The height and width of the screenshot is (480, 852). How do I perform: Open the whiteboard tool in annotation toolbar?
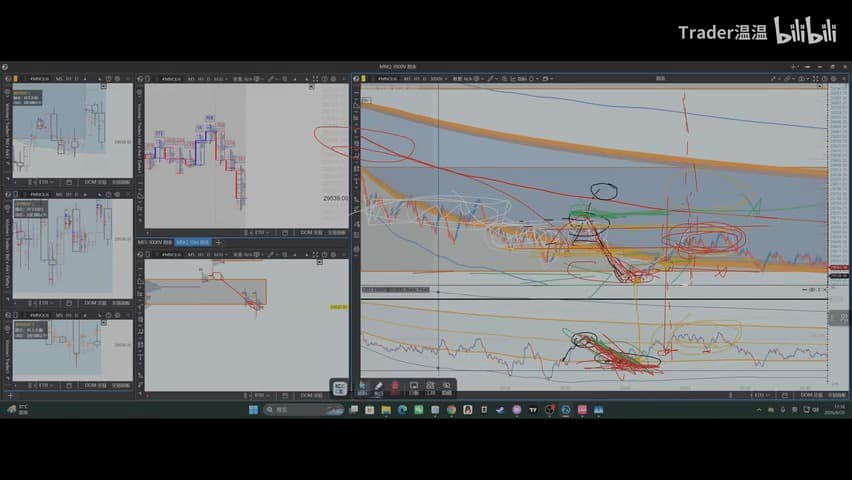coord(414,388)
